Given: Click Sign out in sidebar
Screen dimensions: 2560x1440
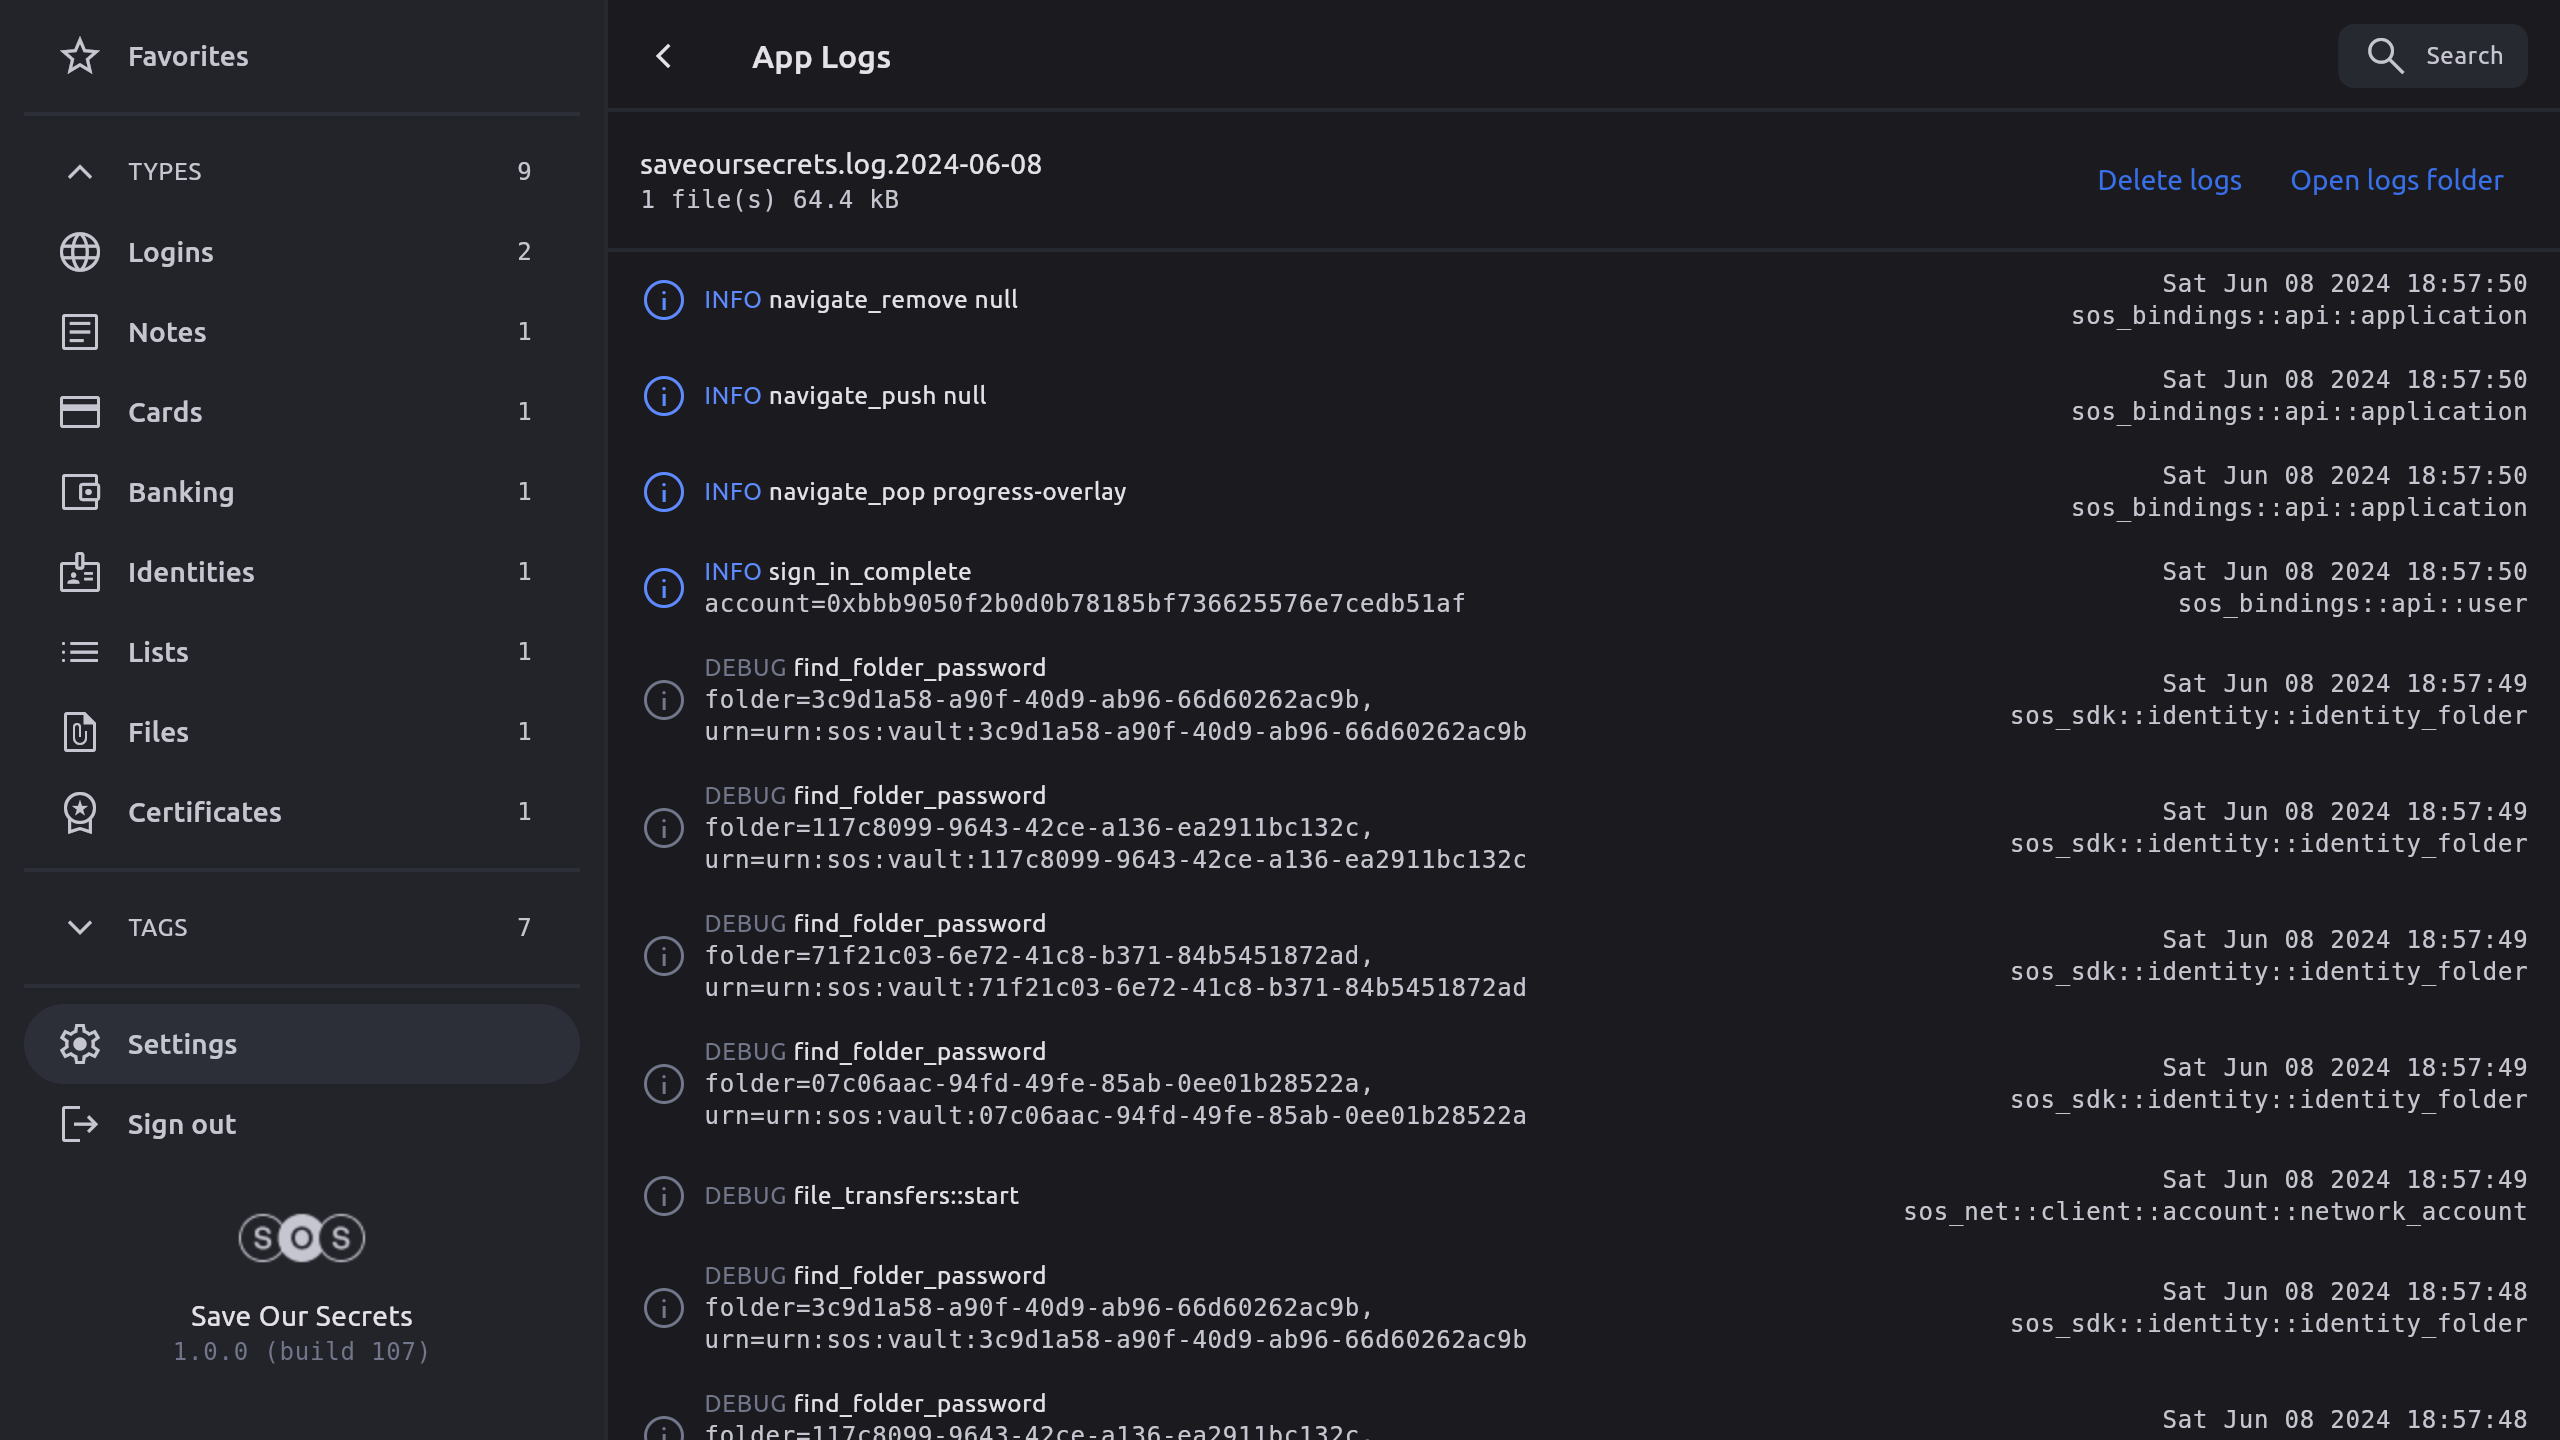Looking at the screenshot, I should [180, 1124].
